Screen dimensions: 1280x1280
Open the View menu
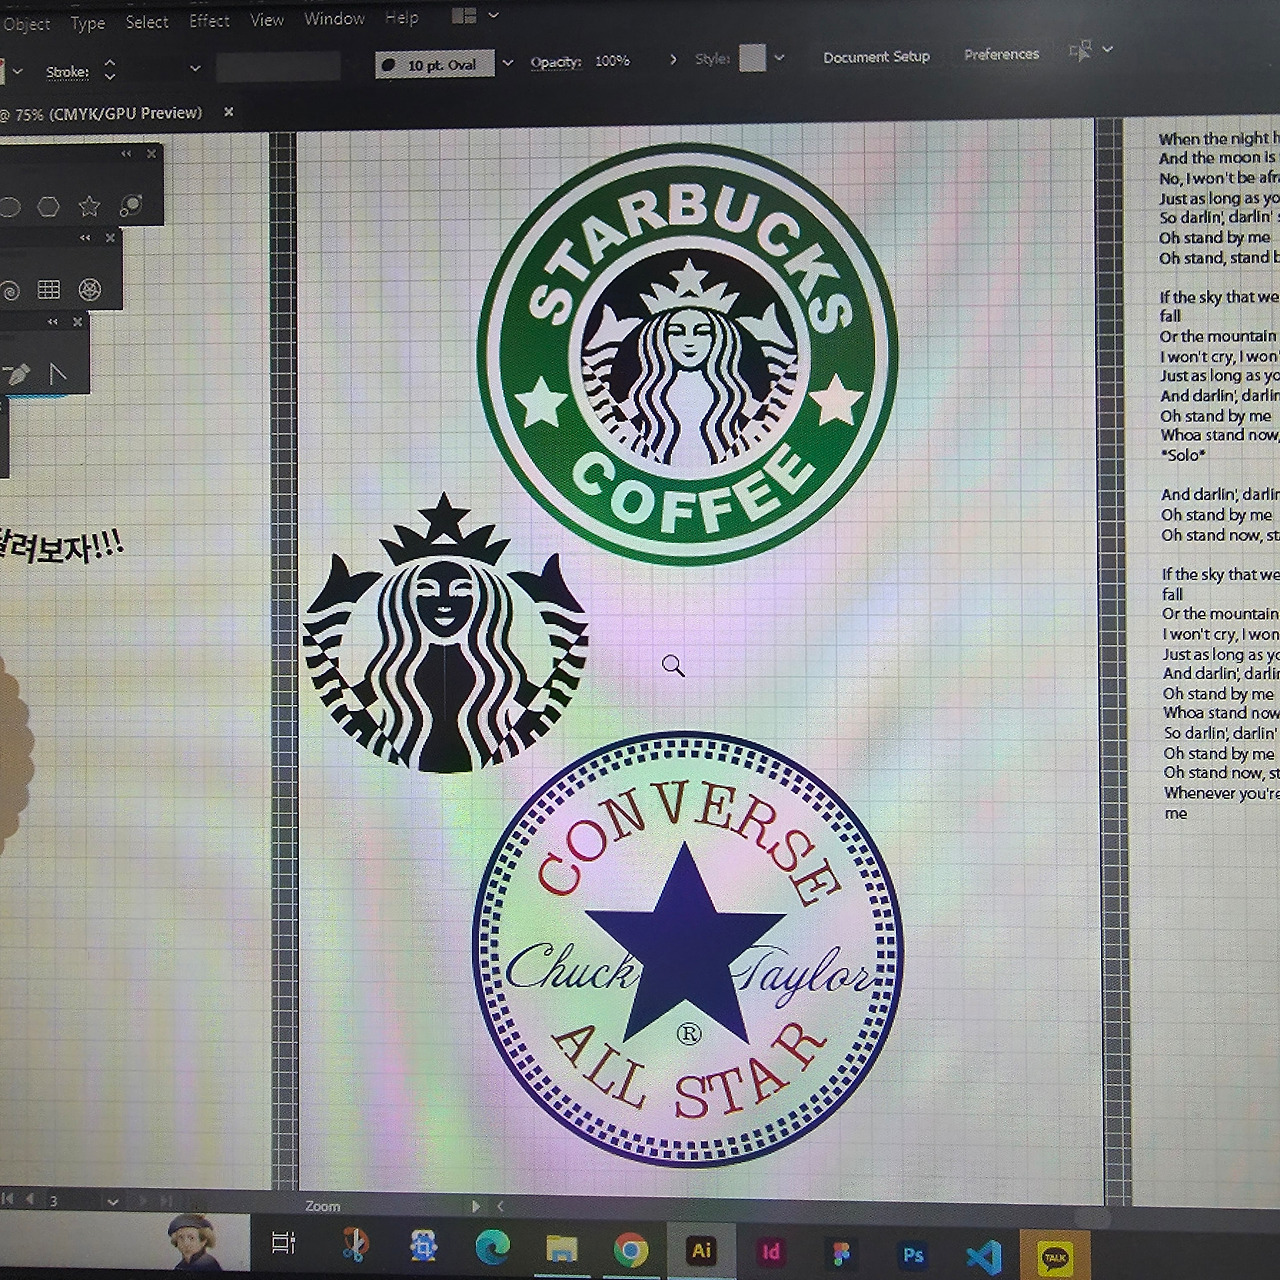267,20
